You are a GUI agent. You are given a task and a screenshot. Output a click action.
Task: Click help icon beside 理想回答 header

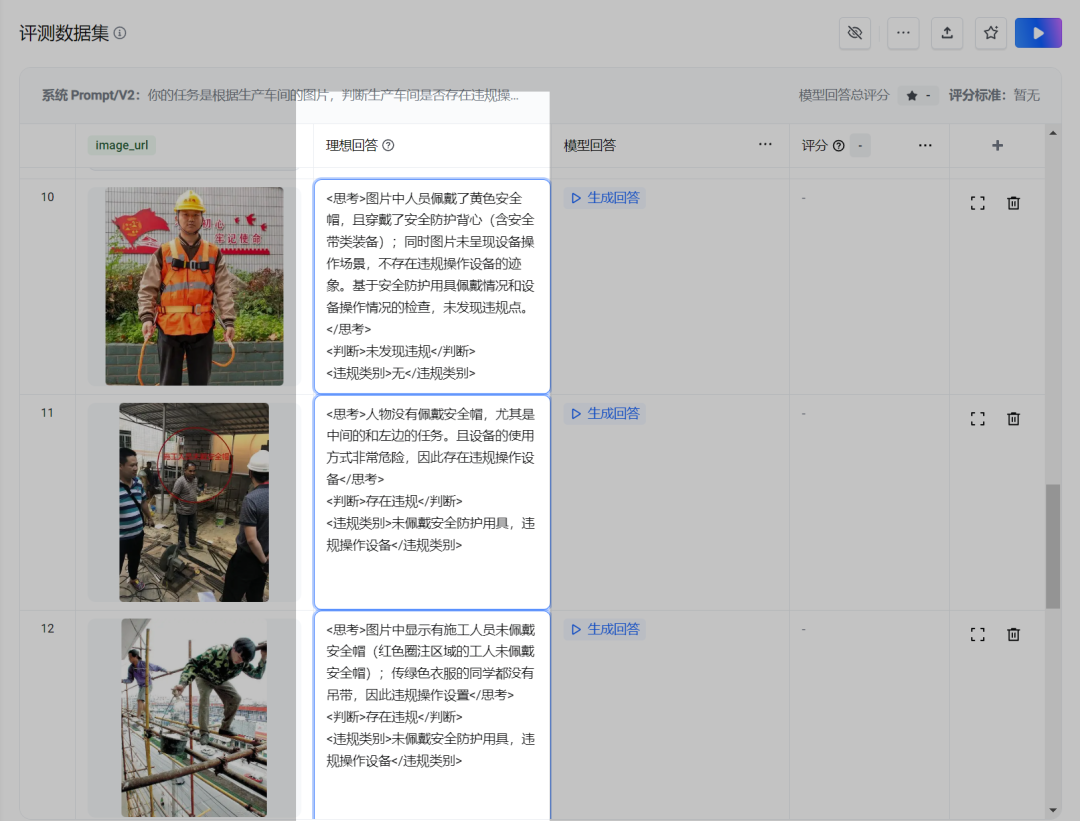(x=389, y=145)
